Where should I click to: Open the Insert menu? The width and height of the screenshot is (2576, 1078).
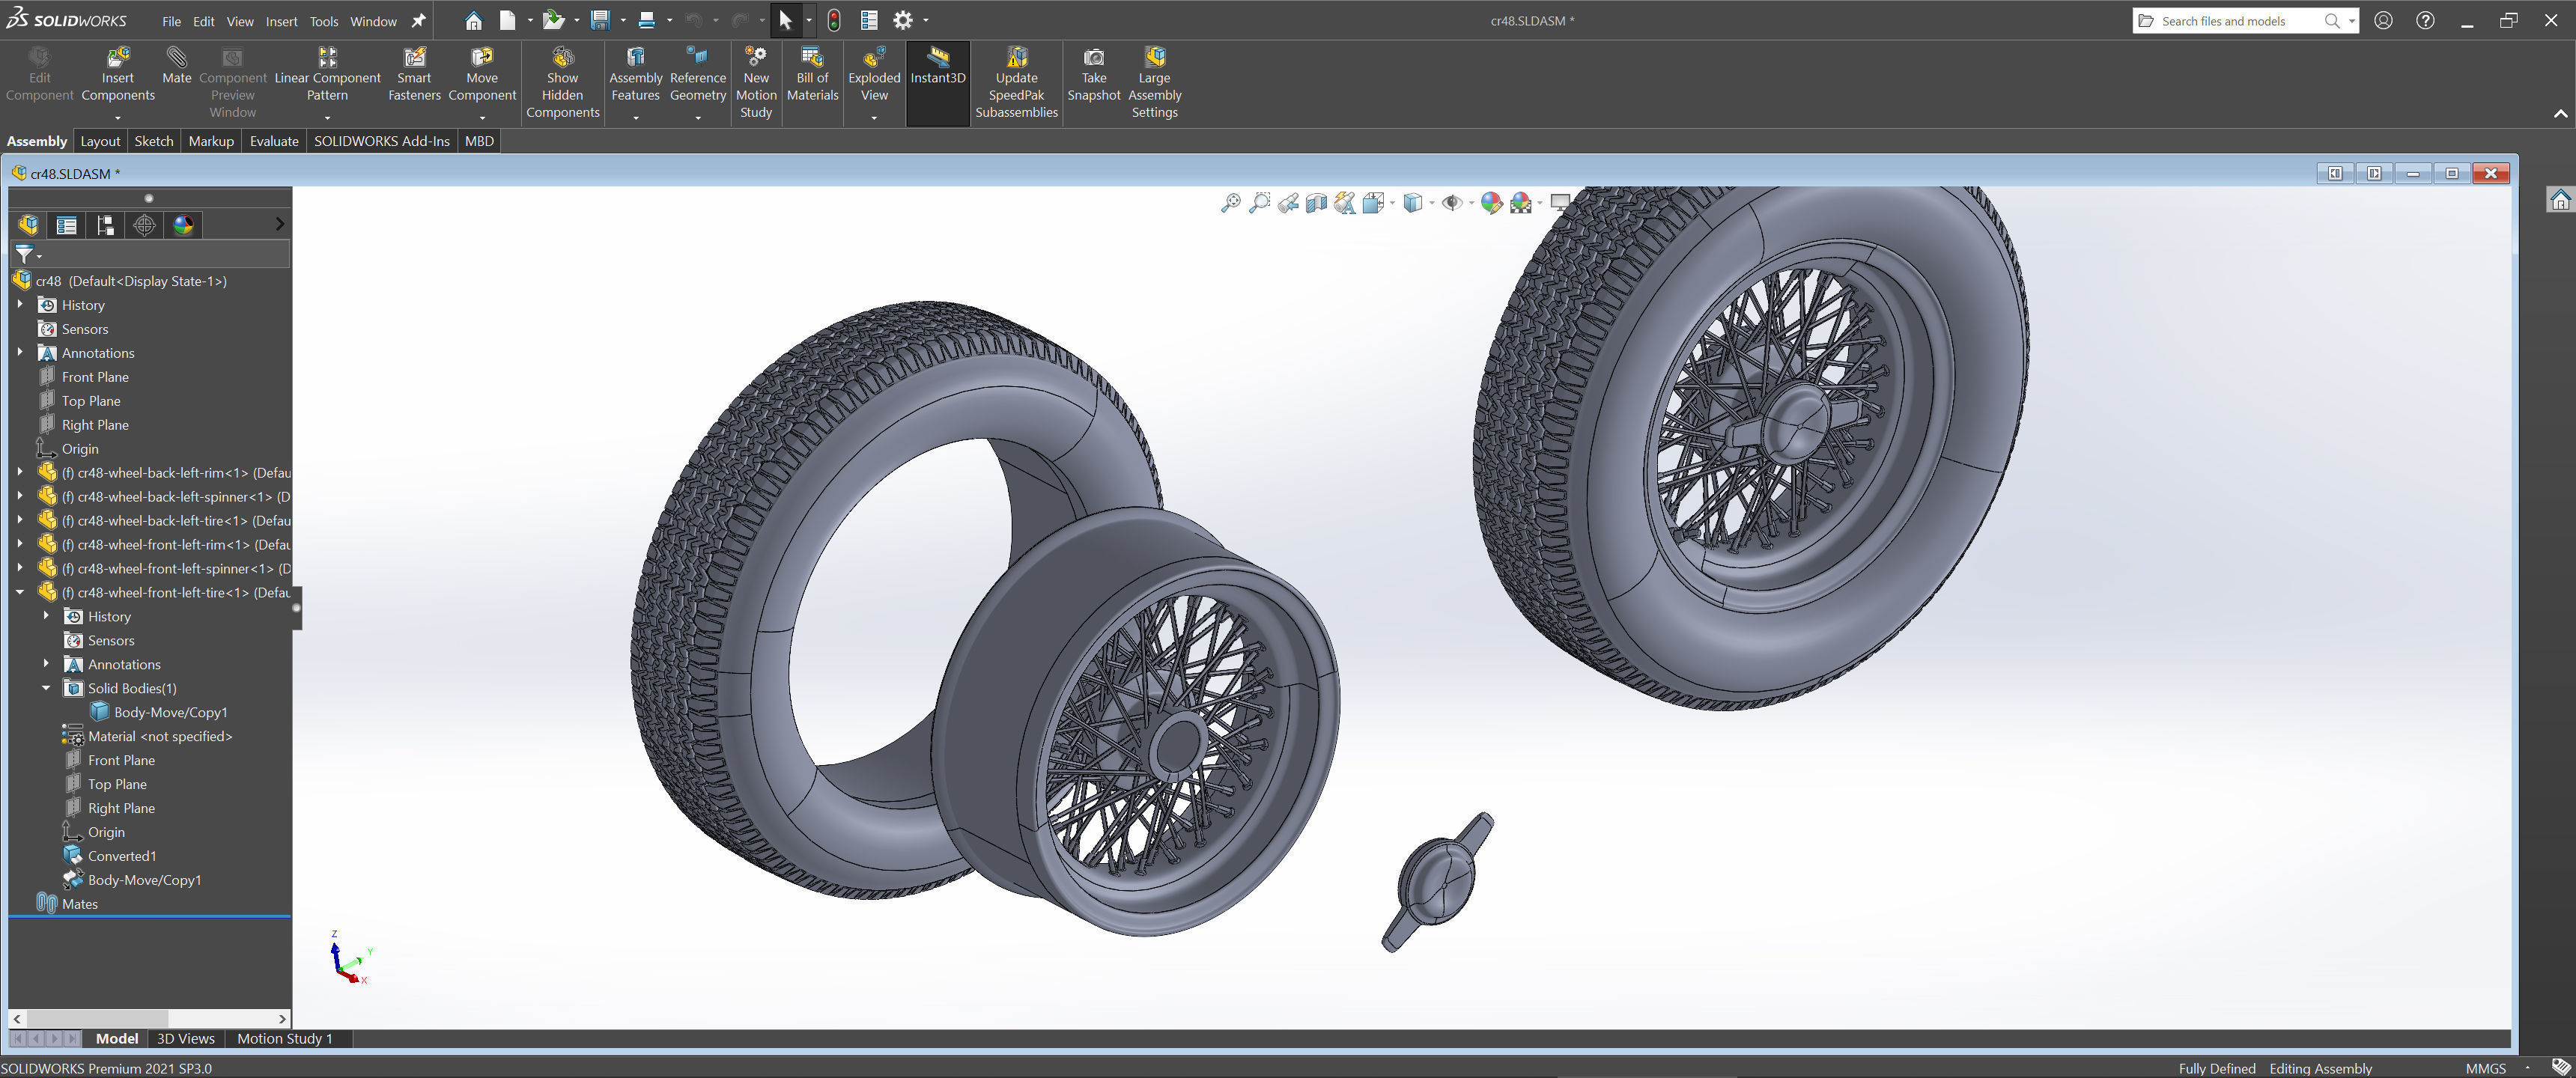point(281,21)
